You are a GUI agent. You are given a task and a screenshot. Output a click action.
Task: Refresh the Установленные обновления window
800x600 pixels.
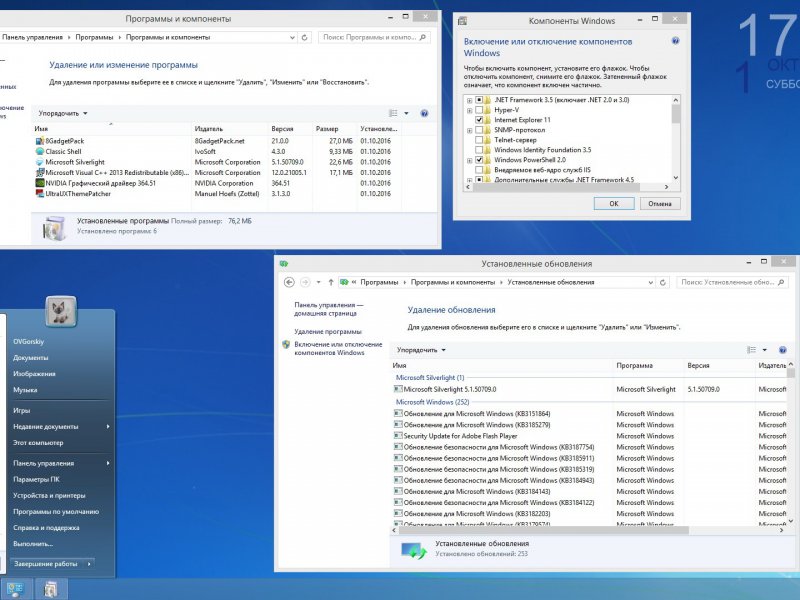(x=663, y=282)
